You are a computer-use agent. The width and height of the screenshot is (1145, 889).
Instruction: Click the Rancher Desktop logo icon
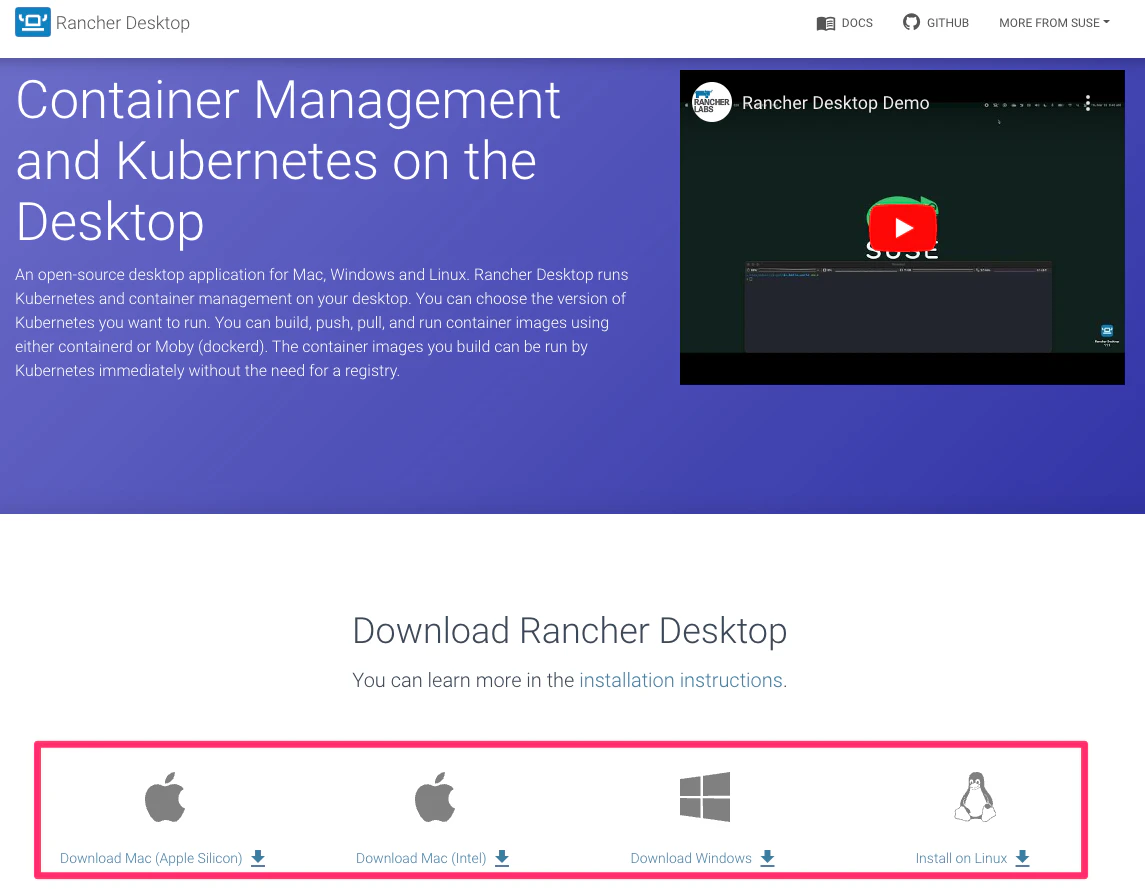pos(33,22)
